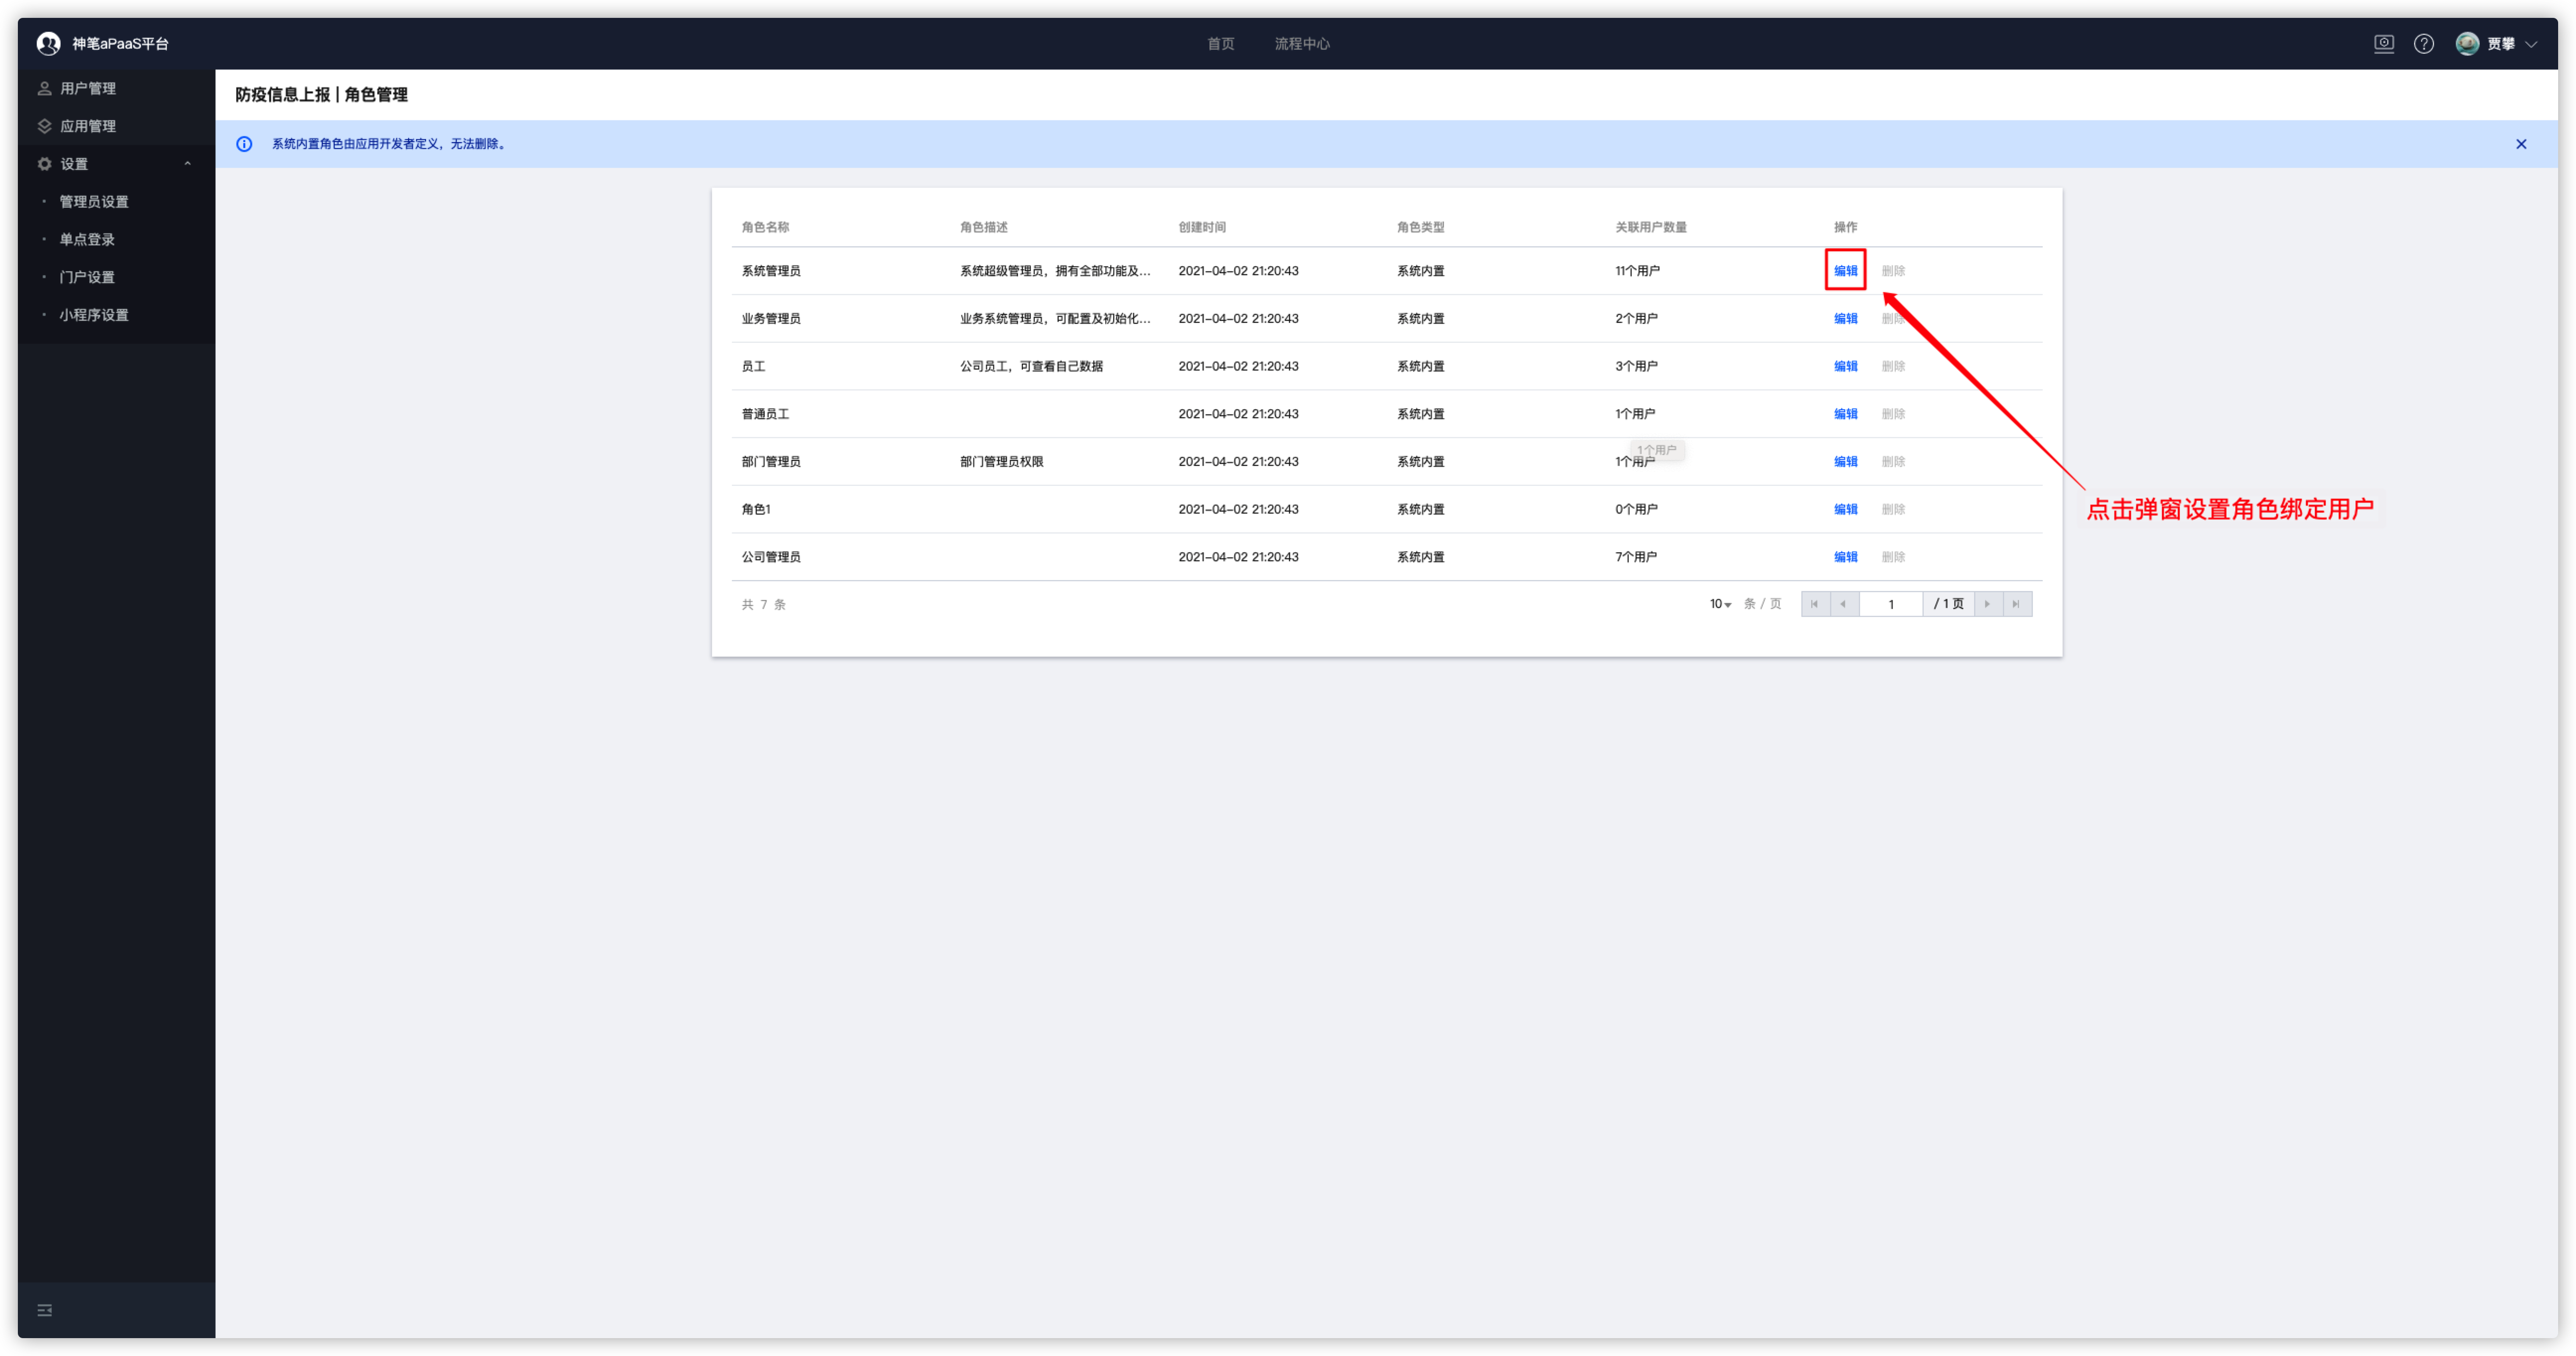Click the 7个用户 cell
Image resolution: width=2576 pixels, height=1356 pixels.
1636,556
